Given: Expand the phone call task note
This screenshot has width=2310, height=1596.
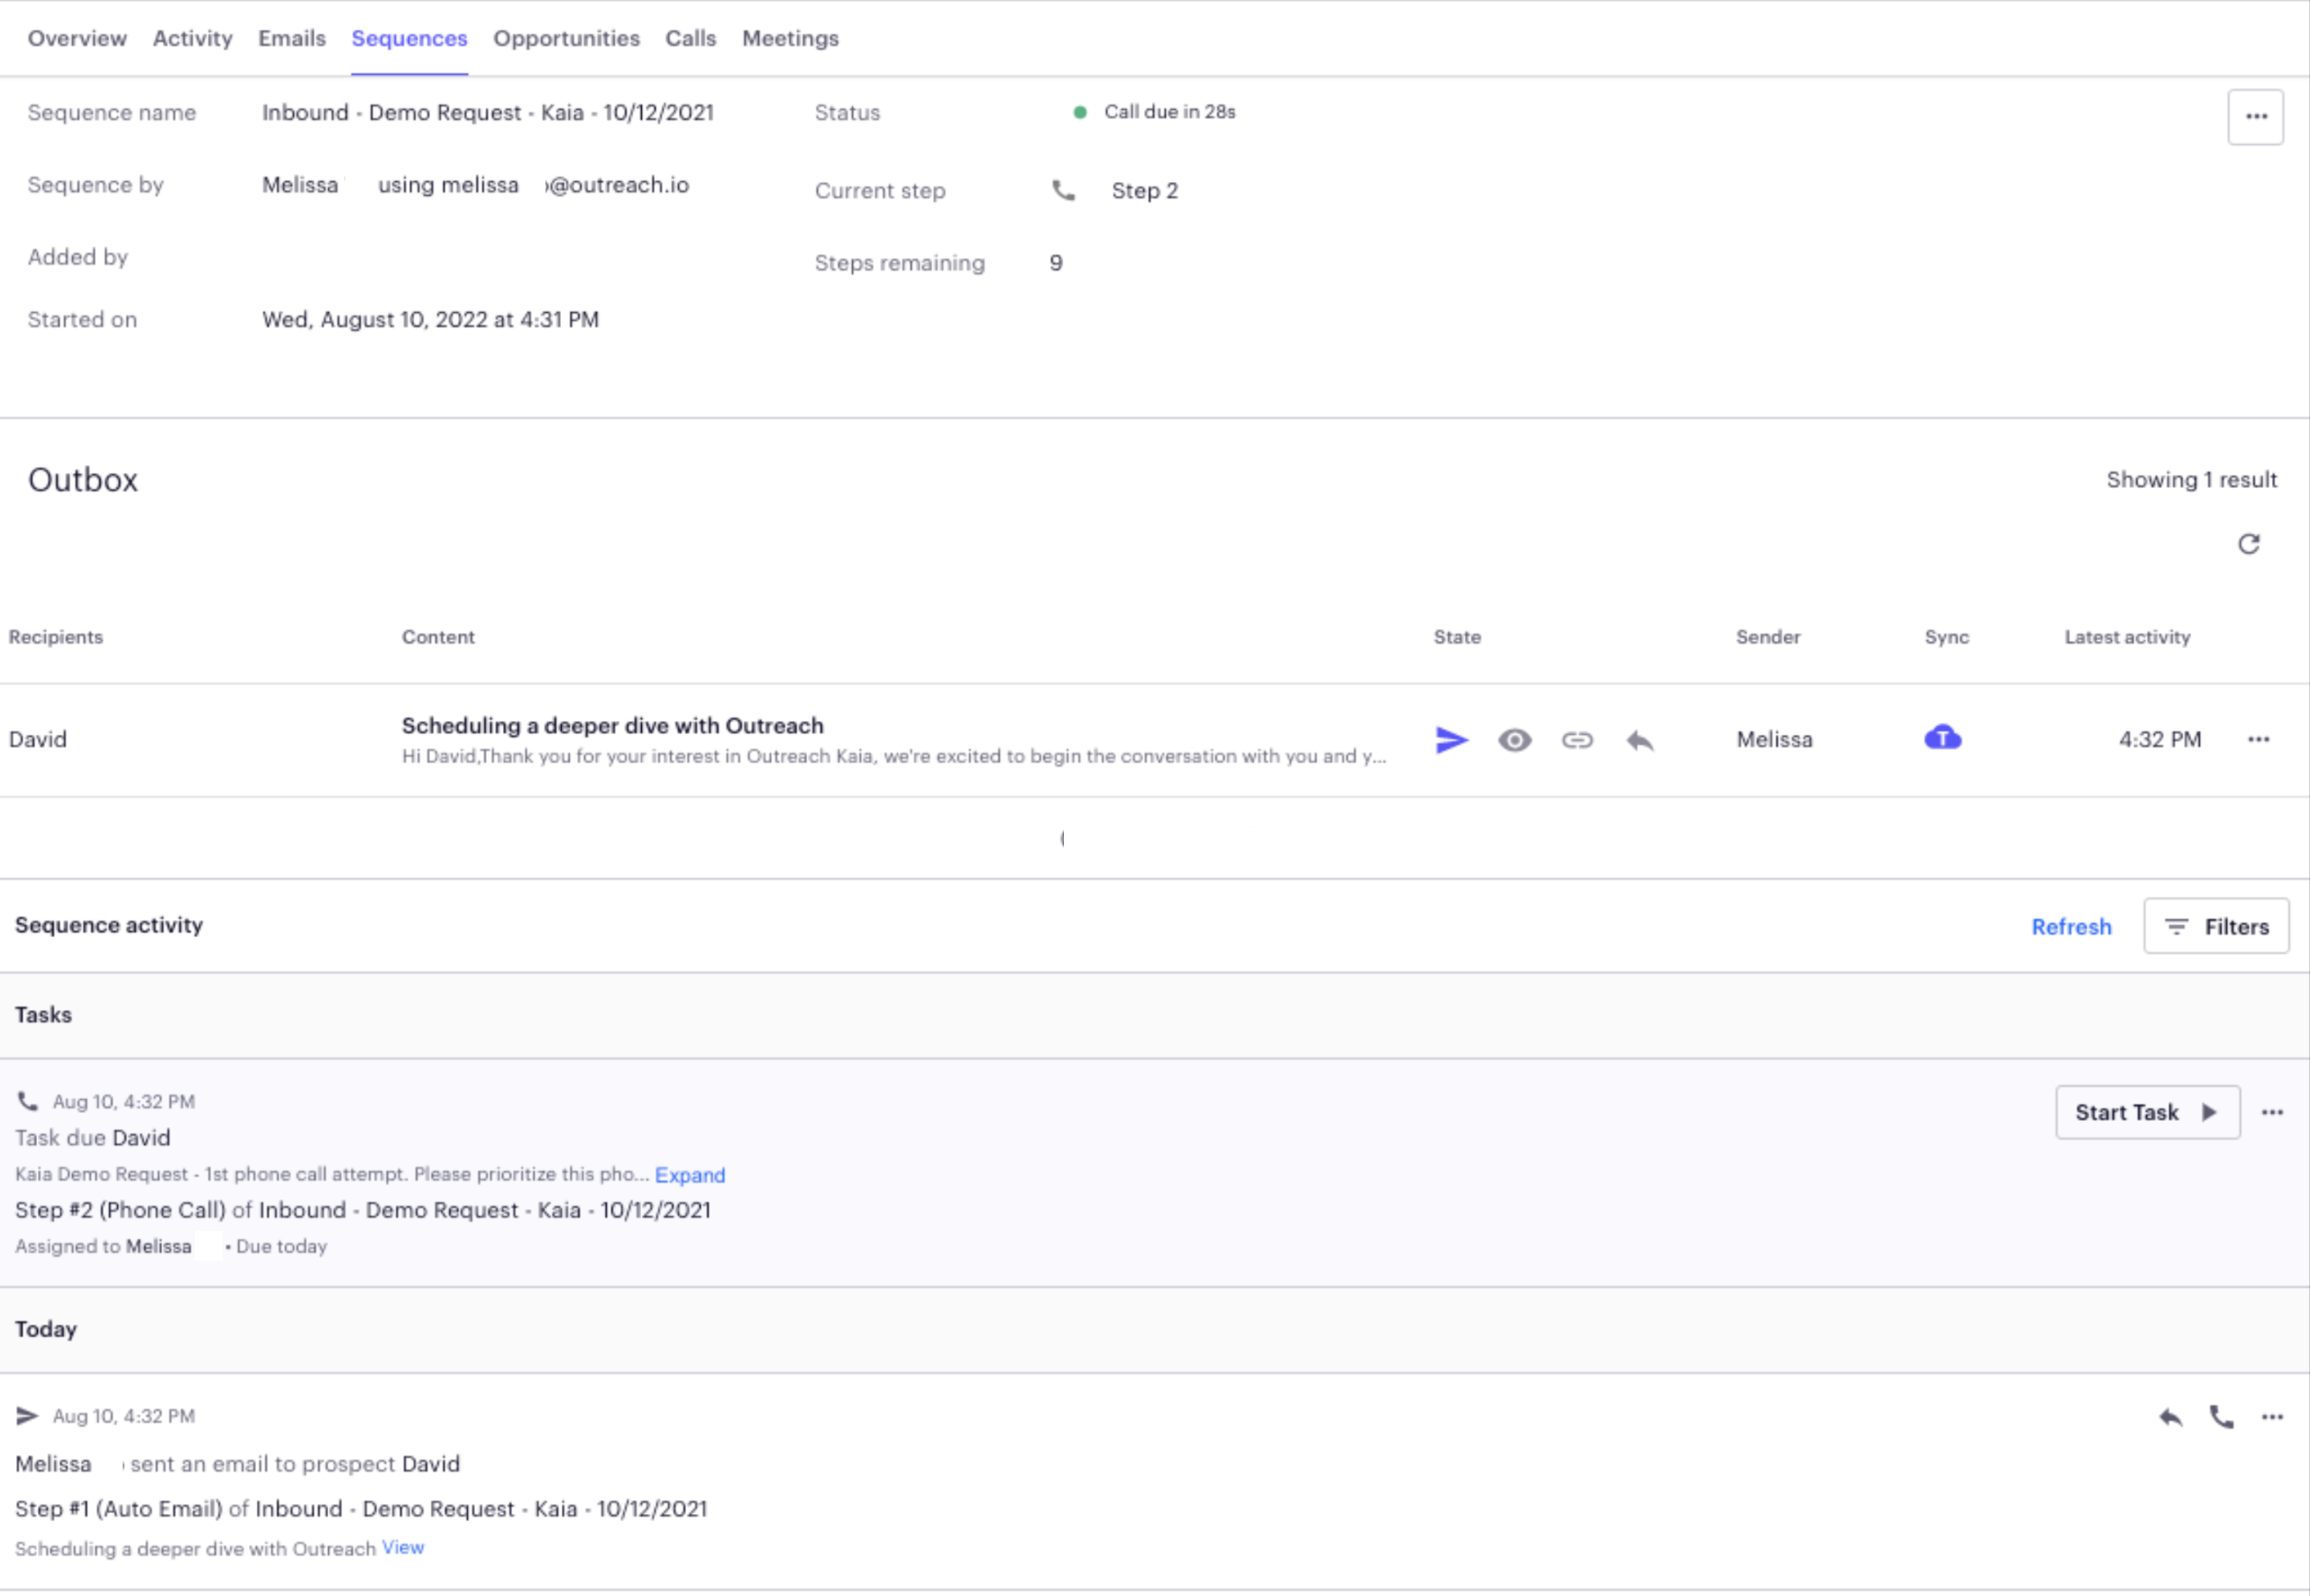Looking at the screenshot, I should (x=689, y=1175).
